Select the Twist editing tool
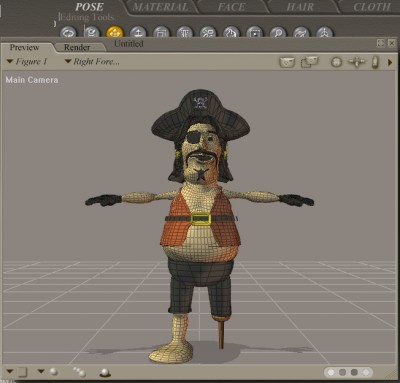Viewport: 400px width, 383px height. pos(91,33)
